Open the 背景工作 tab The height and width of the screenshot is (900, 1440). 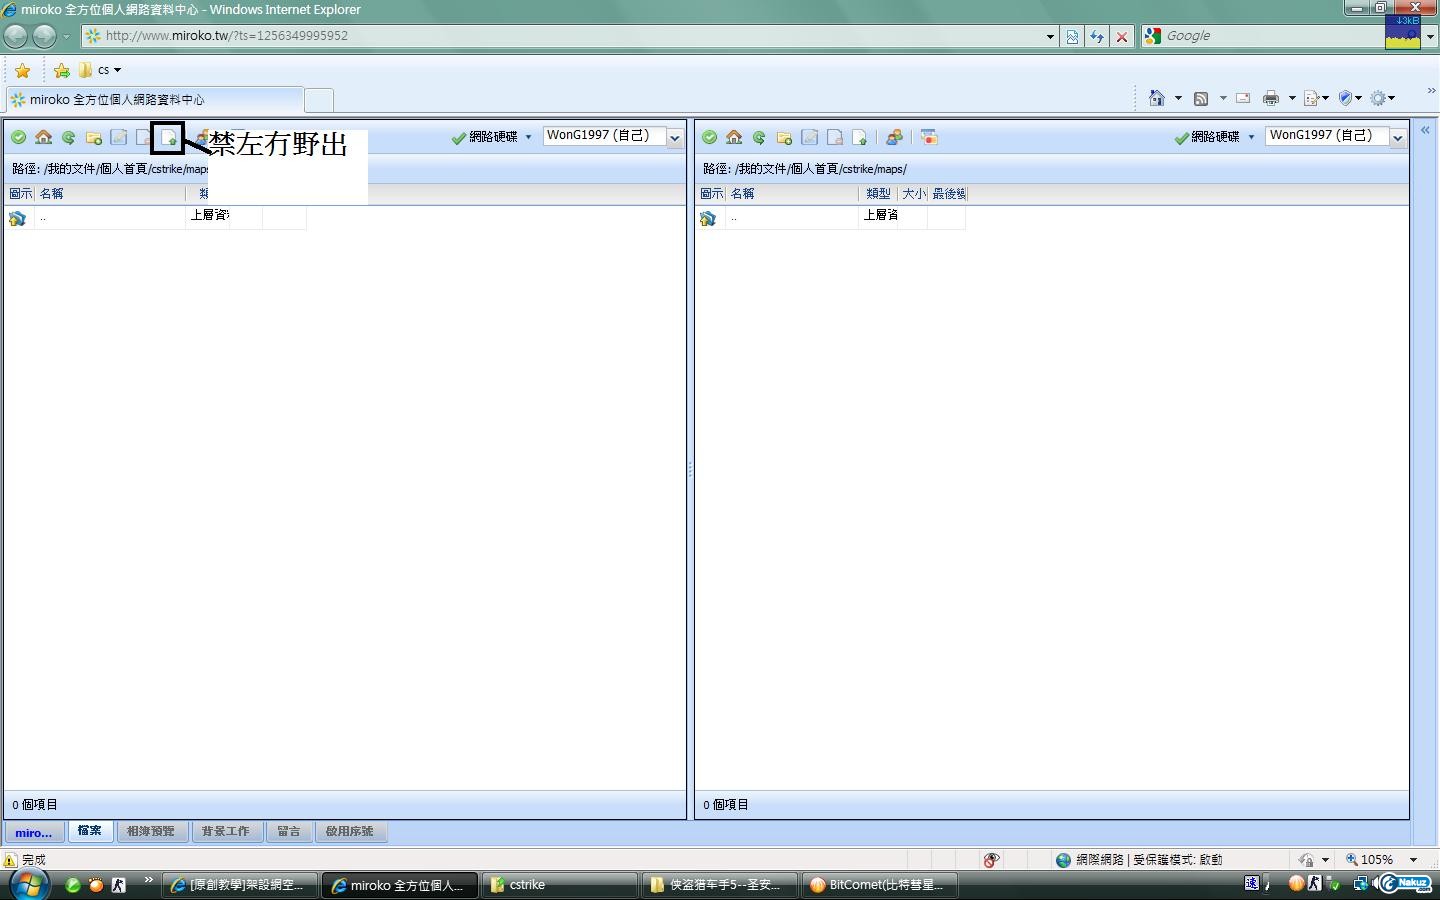tap(226, 831)
